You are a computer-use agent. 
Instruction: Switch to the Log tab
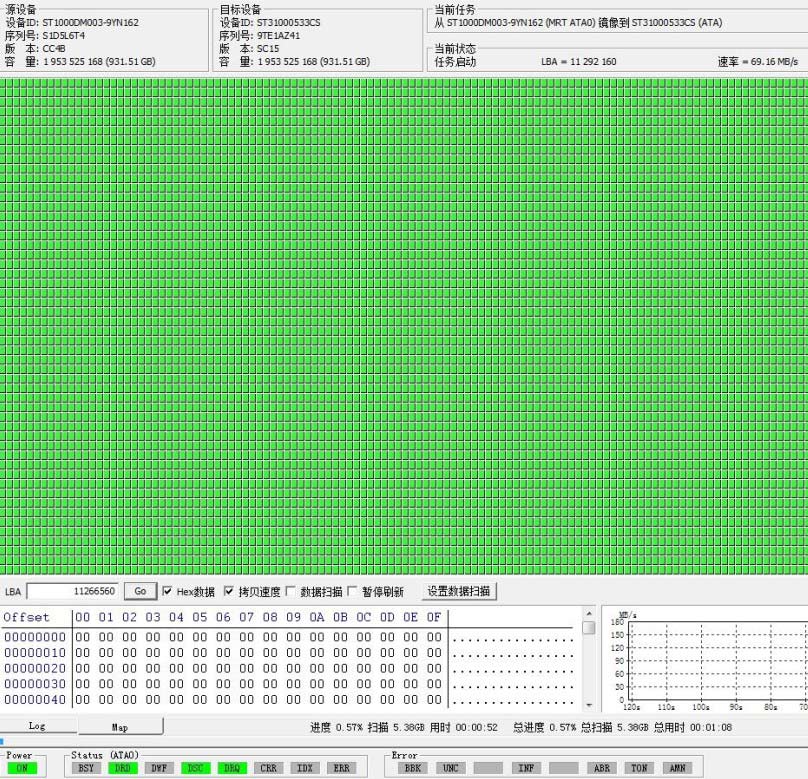pyautogui.click(x=38, y=724)
